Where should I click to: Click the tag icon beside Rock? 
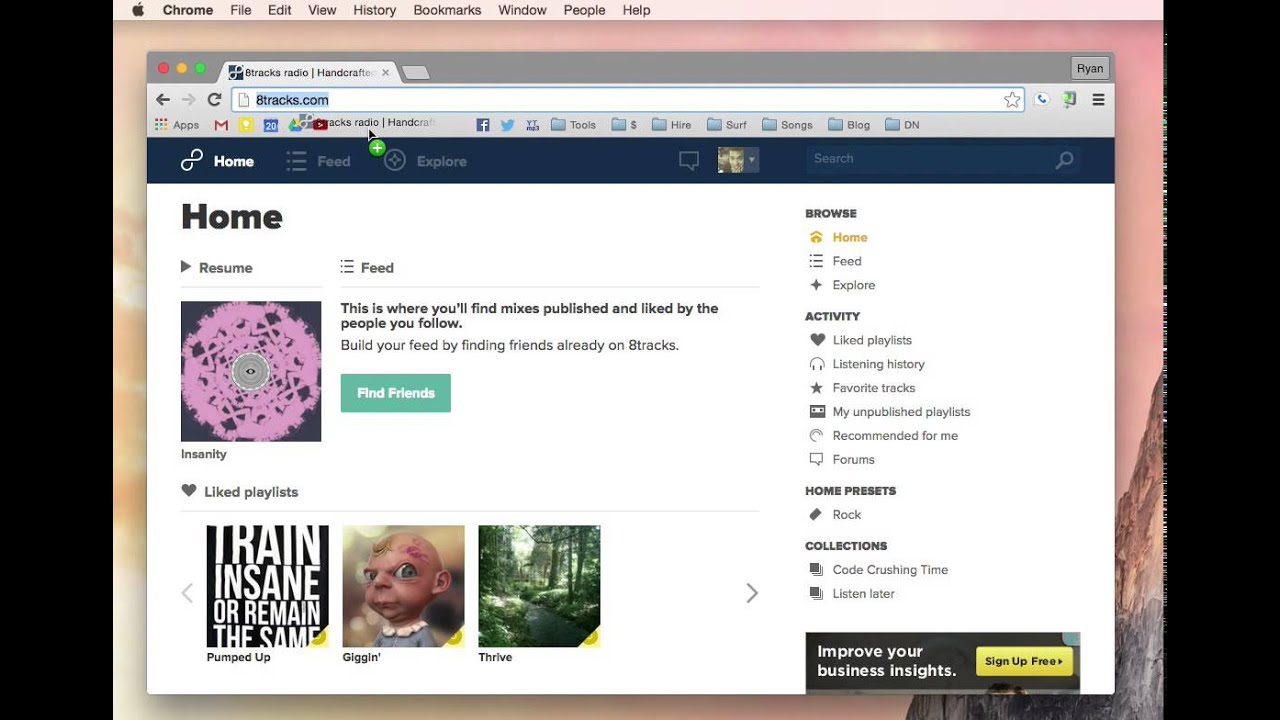817,515
